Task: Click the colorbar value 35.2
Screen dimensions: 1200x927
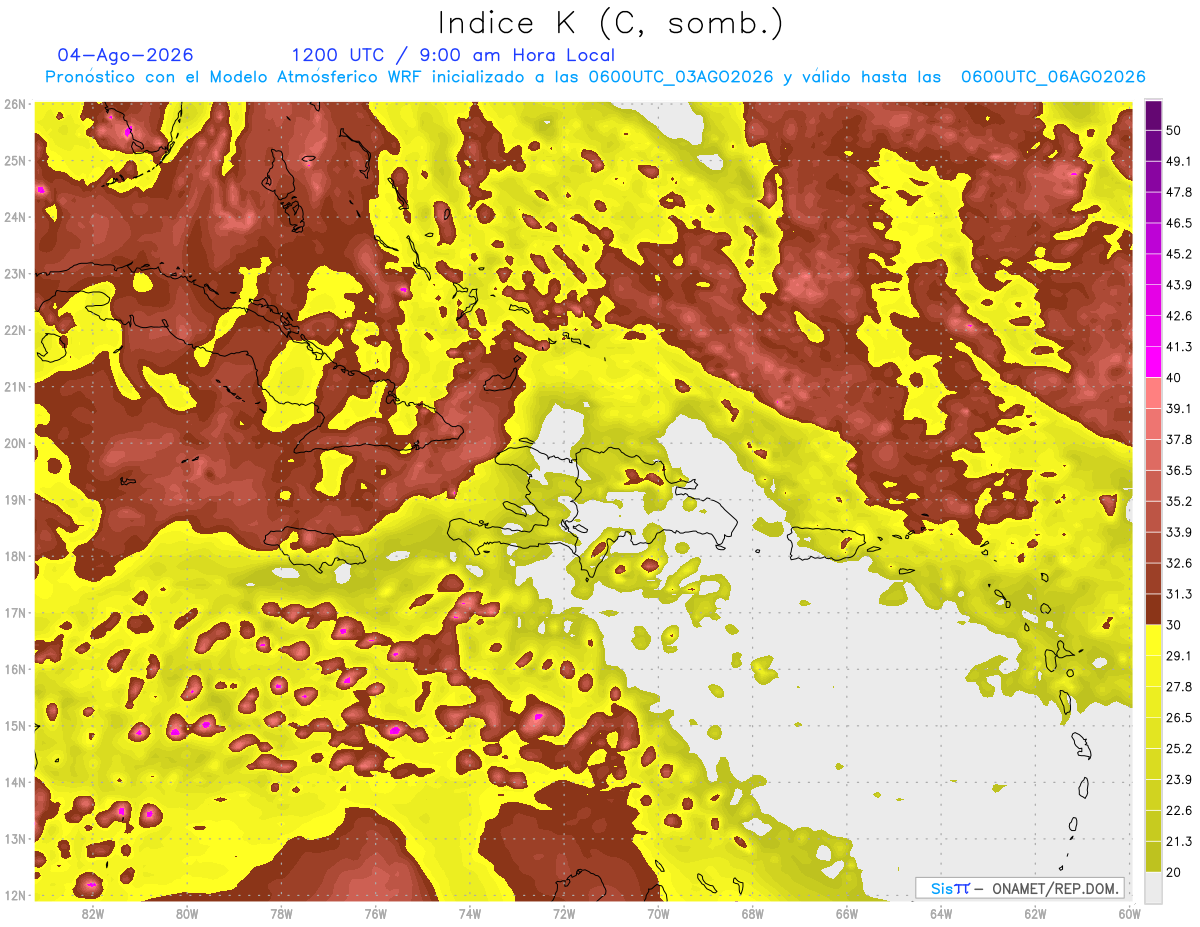Action: (x=1179, y=501)
